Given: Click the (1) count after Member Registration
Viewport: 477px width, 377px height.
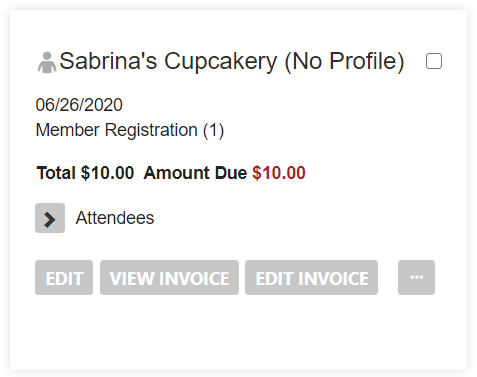Looking at the screenshot, I should (x=213, y=130).
